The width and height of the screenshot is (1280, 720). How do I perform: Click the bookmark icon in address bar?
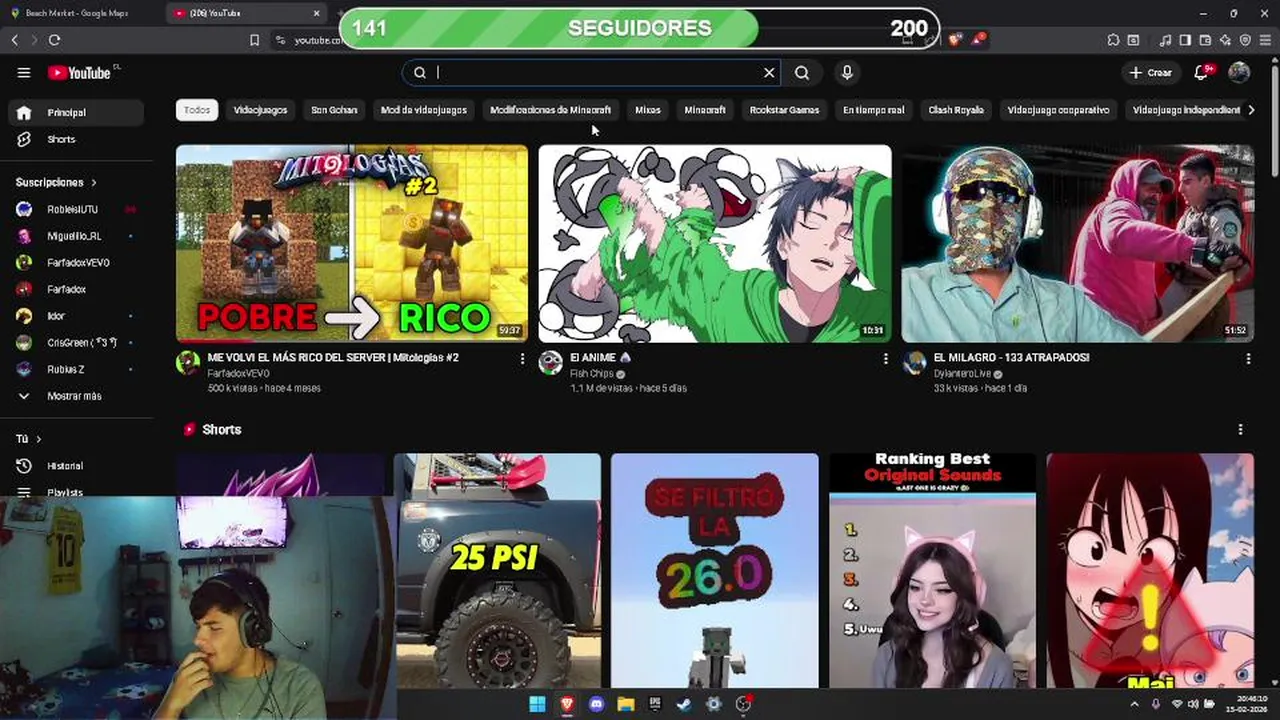[254, 40]
